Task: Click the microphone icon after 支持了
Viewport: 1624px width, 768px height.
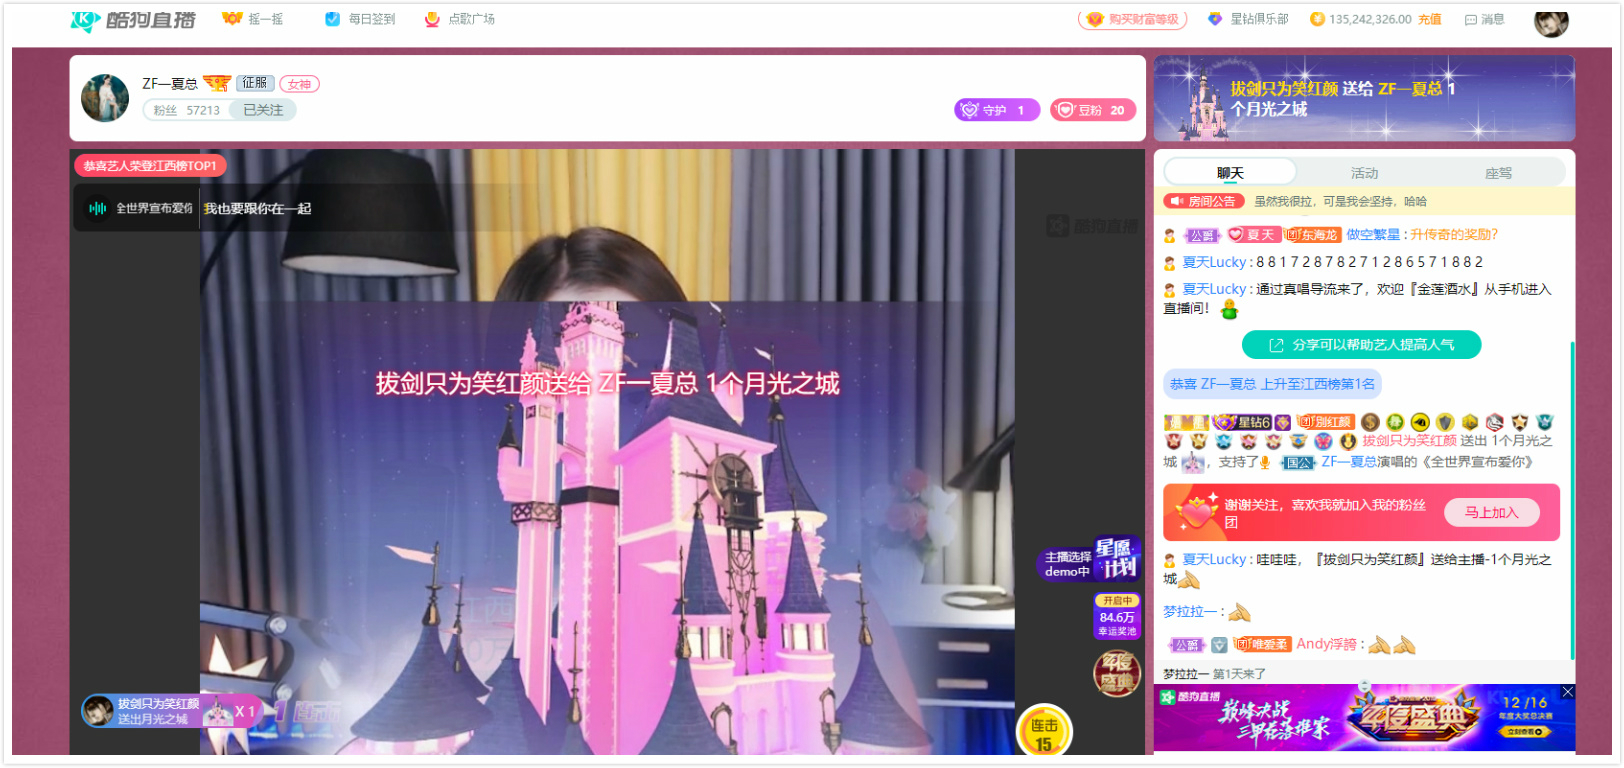Action: (1265, 462)
